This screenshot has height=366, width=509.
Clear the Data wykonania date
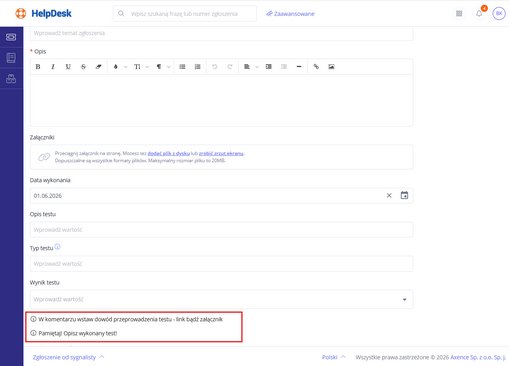pos(389,196)
